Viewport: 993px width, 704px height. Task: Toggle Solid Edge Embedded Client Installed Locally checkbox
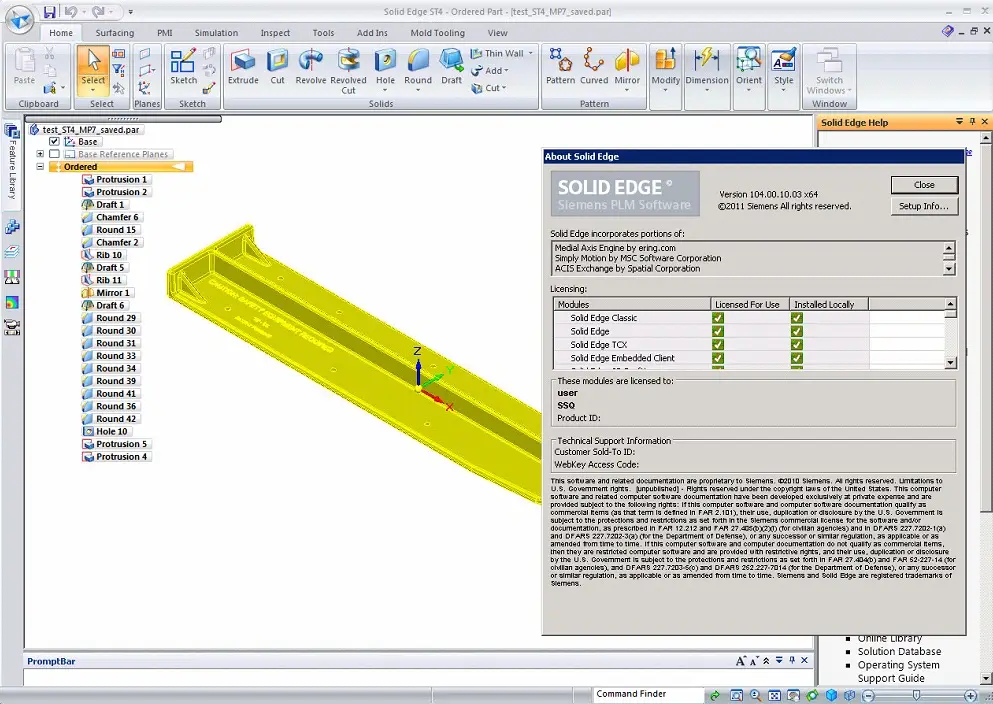(797, 358)
